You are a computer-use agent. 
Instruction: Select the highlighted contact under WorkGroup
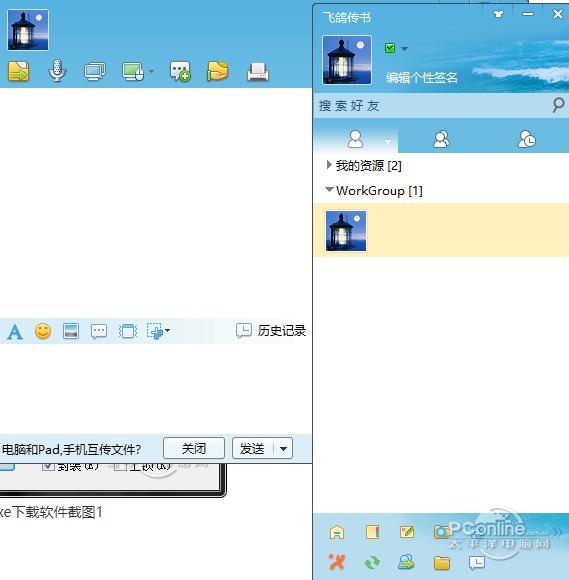coord(441,230)
